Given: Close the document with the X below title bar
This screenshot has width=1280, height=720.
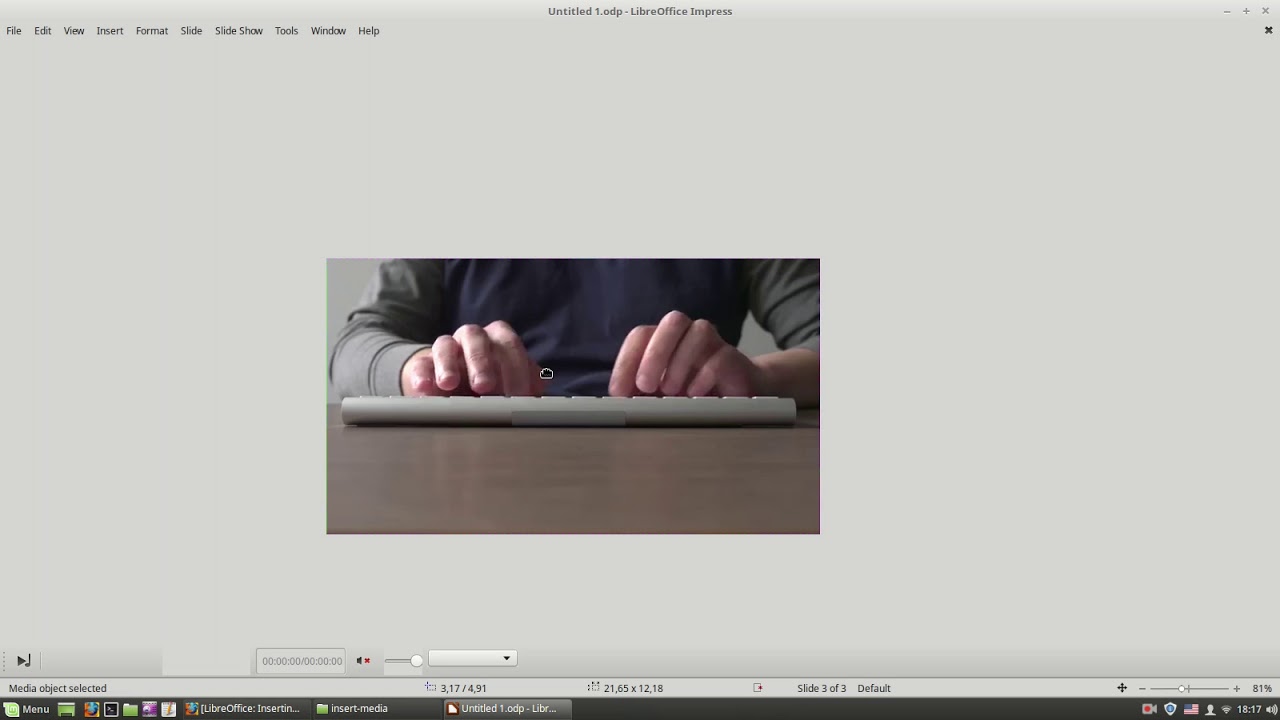Looking at the screenshot, I should point(1268,30).
